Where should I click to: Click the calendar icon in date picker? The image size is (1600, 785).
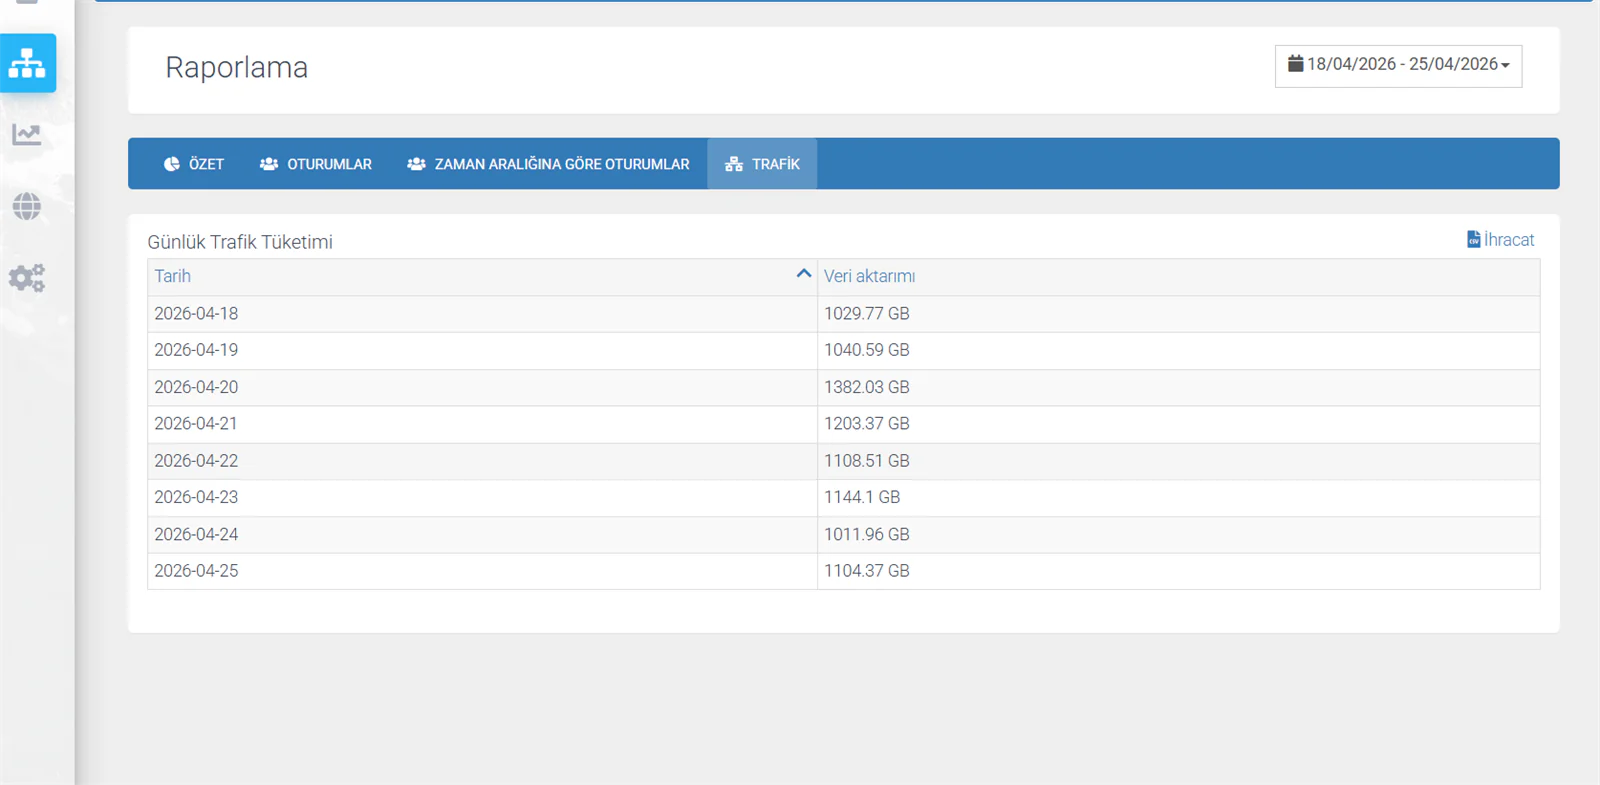coord(1295,63)
